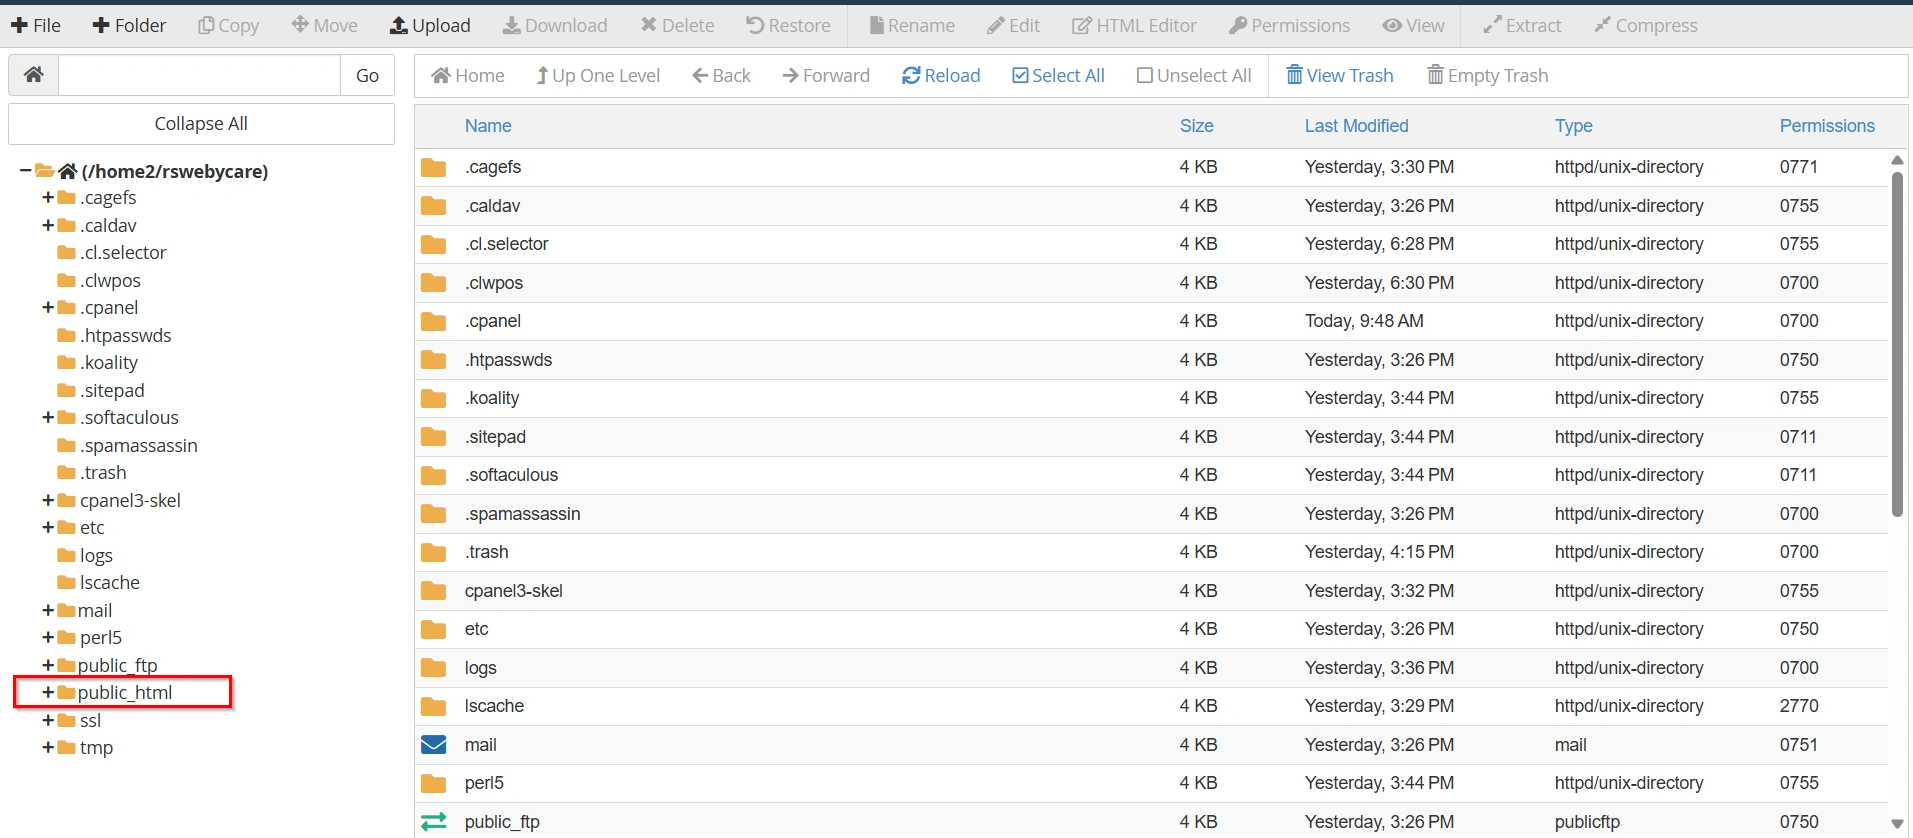The height and width of the screenshot is (838, 1913).
Task: Click the .cagefs folder icon in list
Action: (433, 167)
